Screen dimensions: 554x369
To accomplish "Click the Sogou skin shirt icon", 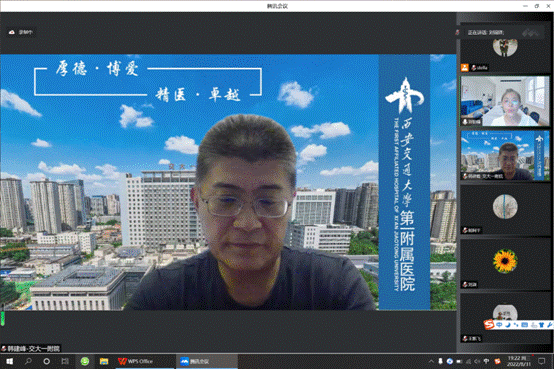I will [x=541, y=324].
